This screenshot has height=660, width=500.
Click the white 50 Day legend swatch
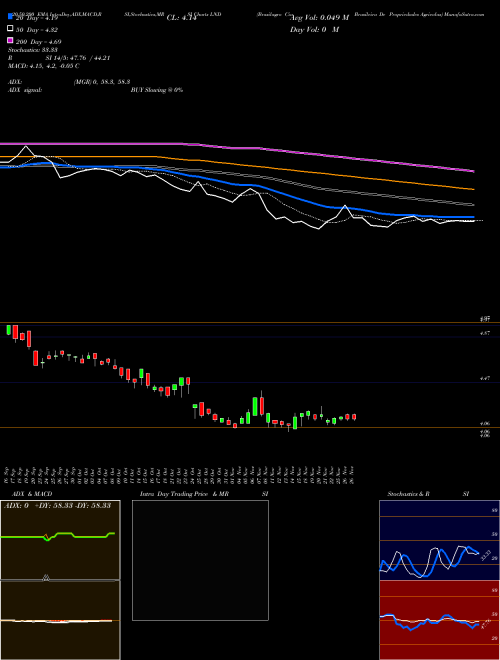pos(11,29)
